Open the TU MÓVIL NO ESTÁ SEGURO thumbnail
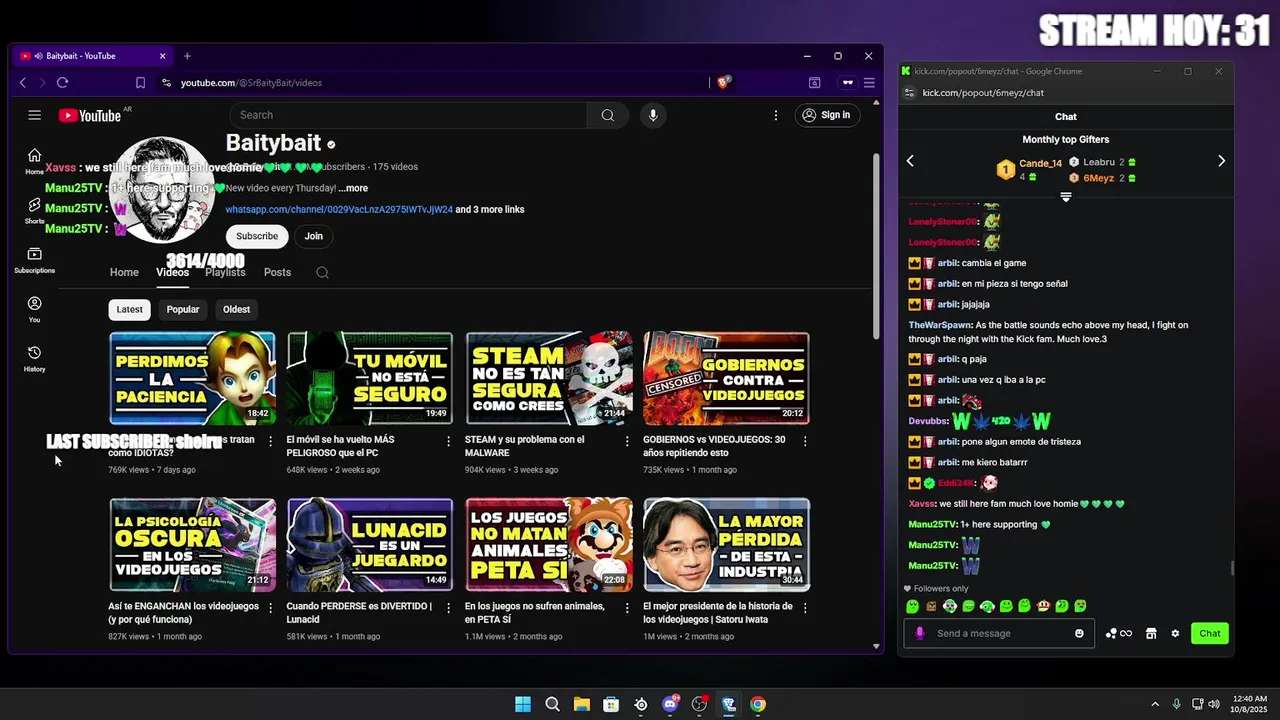 pos(370,378)
